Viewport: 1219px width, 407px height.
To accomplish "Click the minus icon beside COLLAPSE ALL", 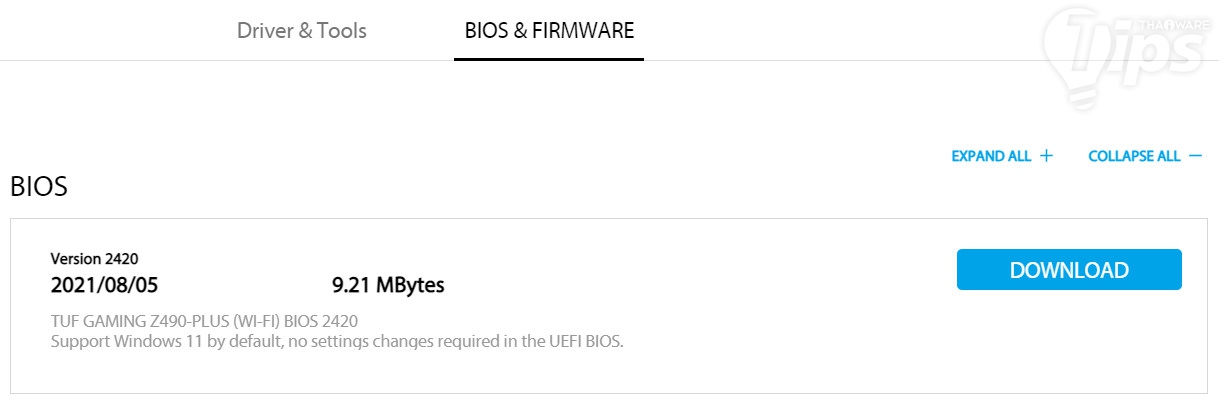I will (1196, 156).
